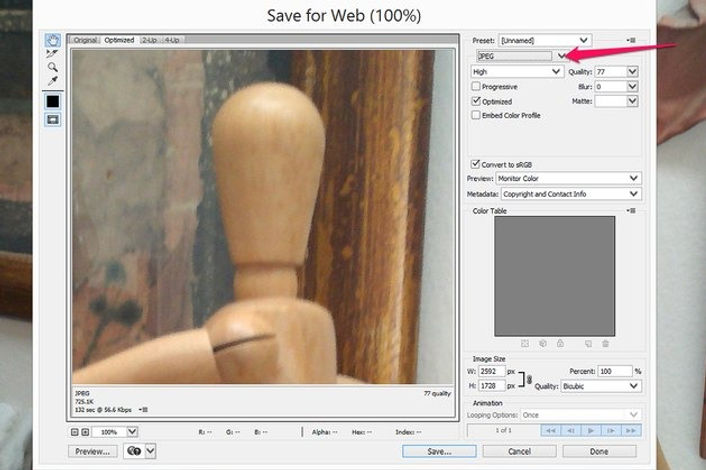706x470 pixels.
Task: Open the black eyedropper color swatch
Action: [53, 101]
